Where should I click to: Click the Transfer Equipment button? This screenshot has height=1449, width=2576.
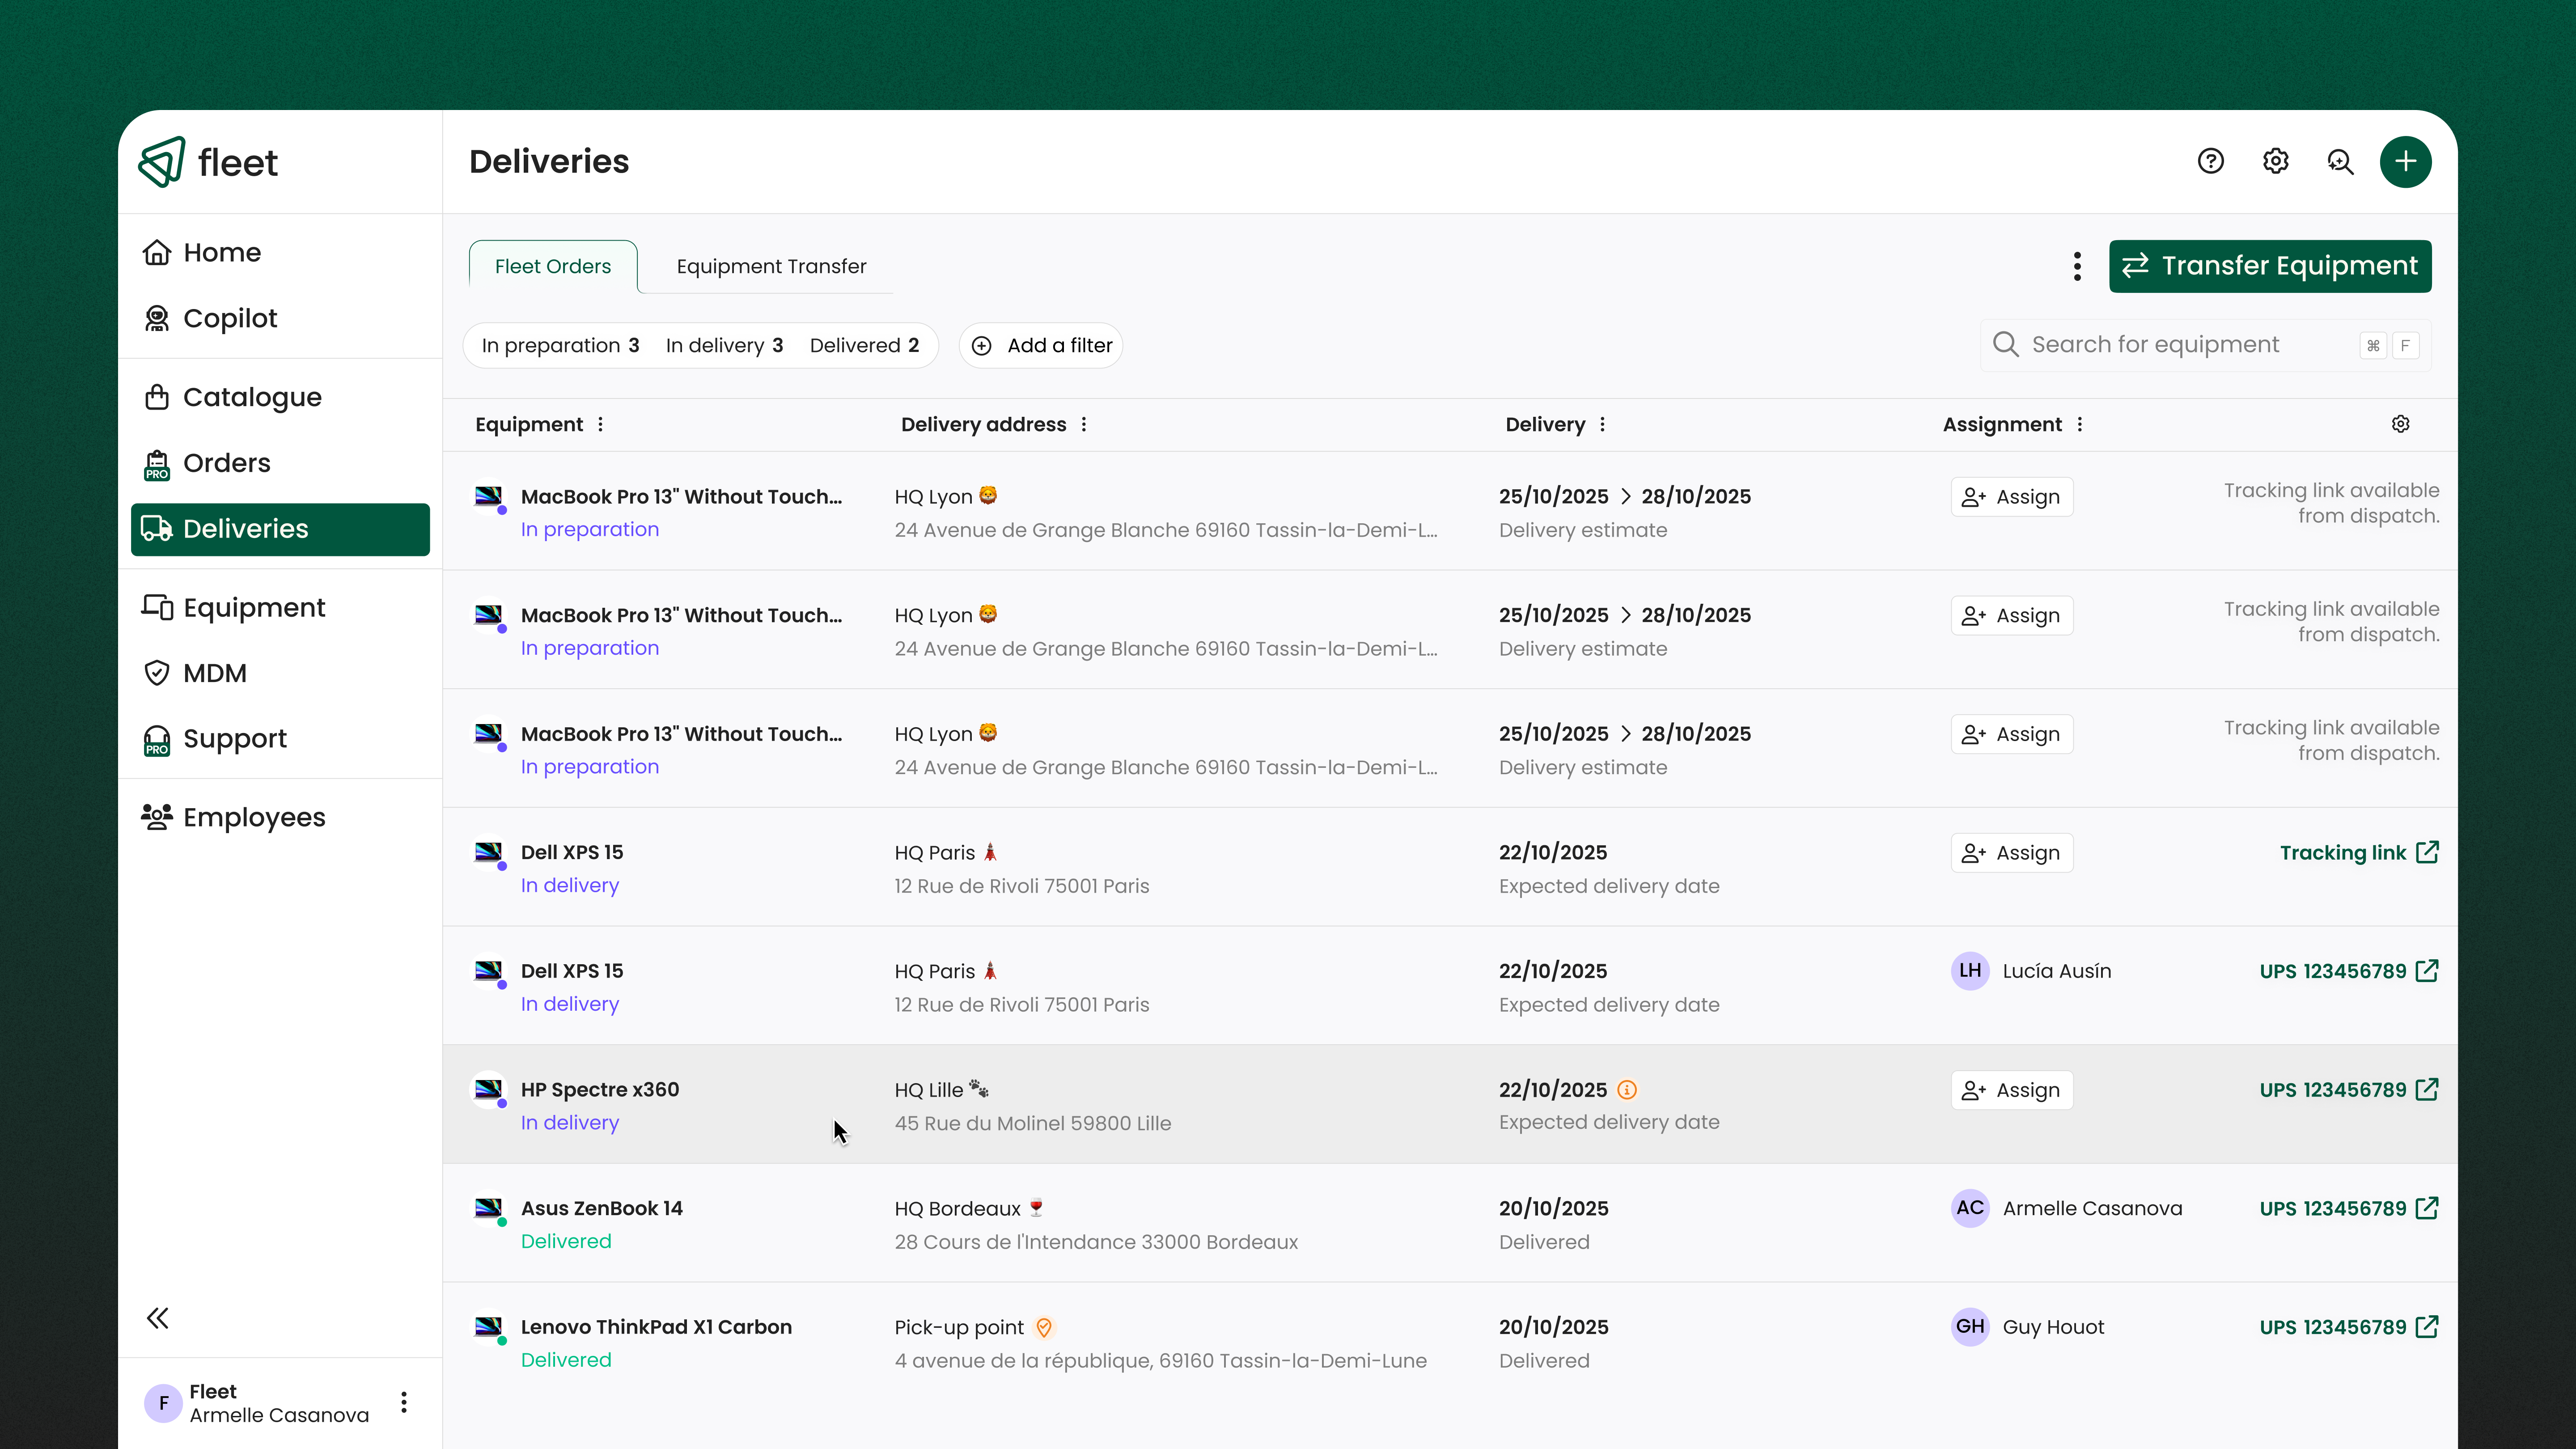(2270, 266)
